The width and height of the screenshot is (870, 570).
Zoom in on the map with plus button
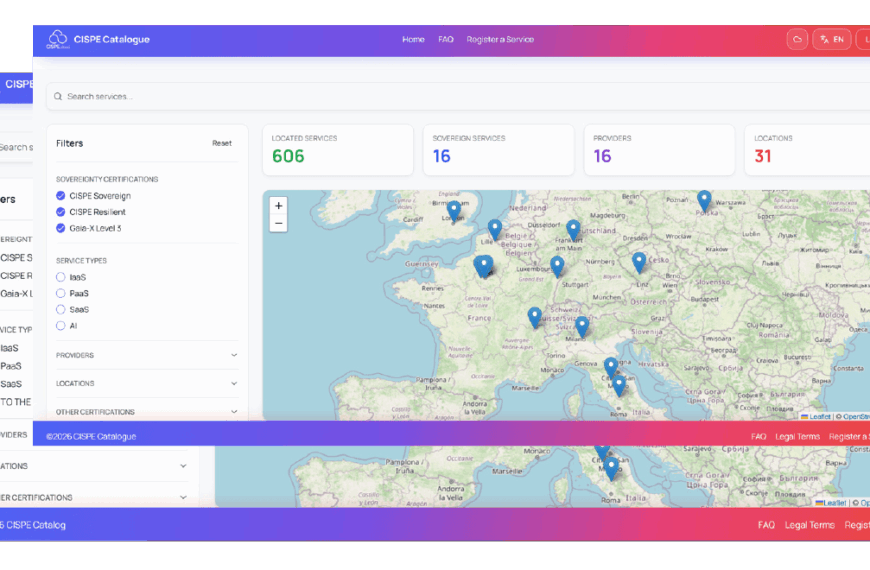pos(279,205)
